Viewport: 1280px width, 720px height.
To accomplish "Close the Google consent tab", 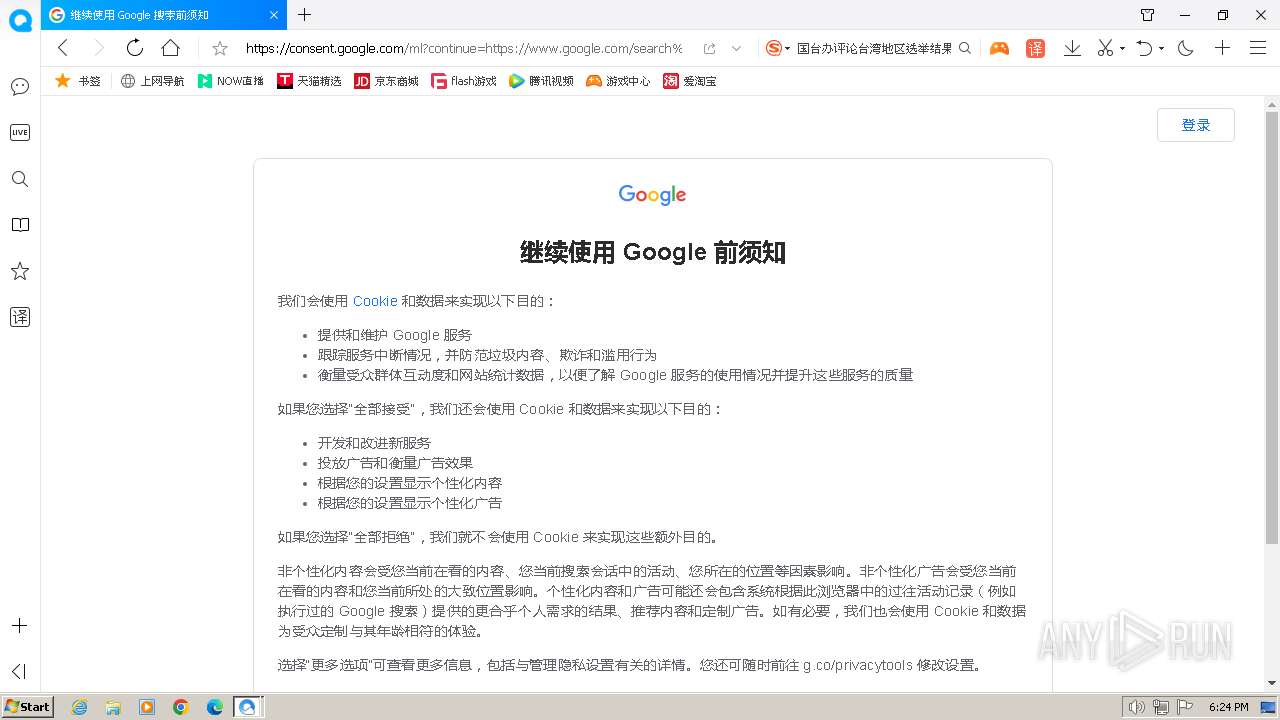I will [x=275, y=15].
